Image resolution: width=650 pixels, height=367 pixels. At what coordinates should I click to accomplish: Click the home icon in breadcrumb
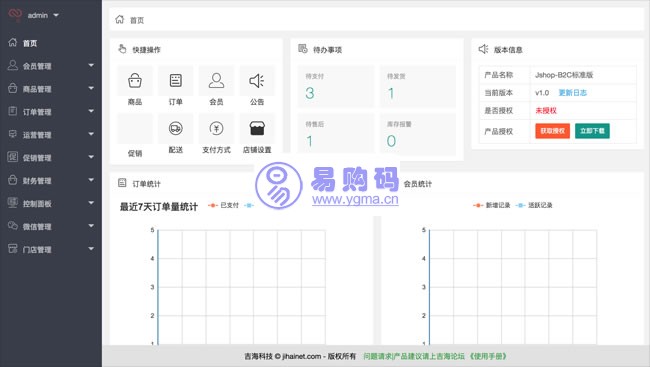[x=120, y=19]
